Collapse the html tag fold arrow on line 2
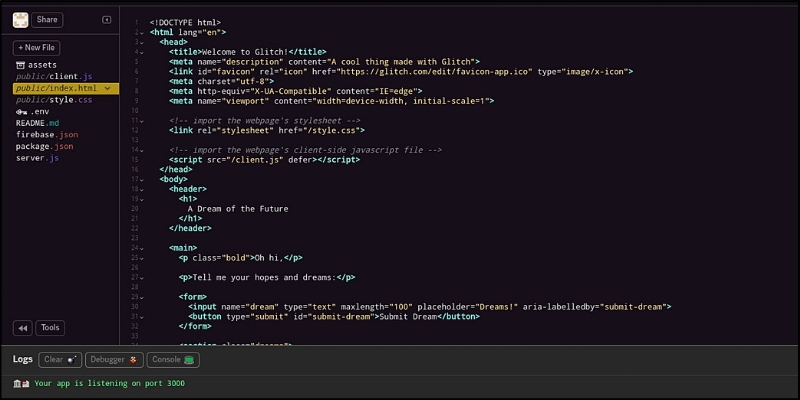The height and width of the screenshot is (400, 800). pyautogui.click(x=142, y=33)
